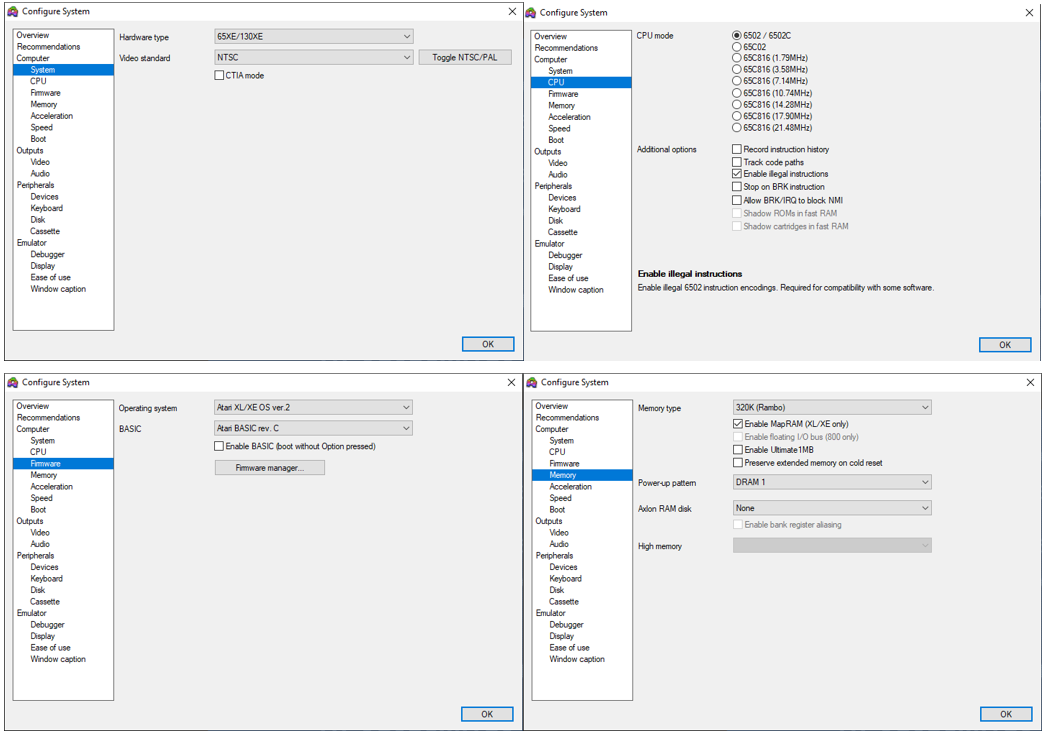Screen dimensions: 1048x736
Task: Select the 65C816 (10.74MHz) option
Action: point(737,93)
